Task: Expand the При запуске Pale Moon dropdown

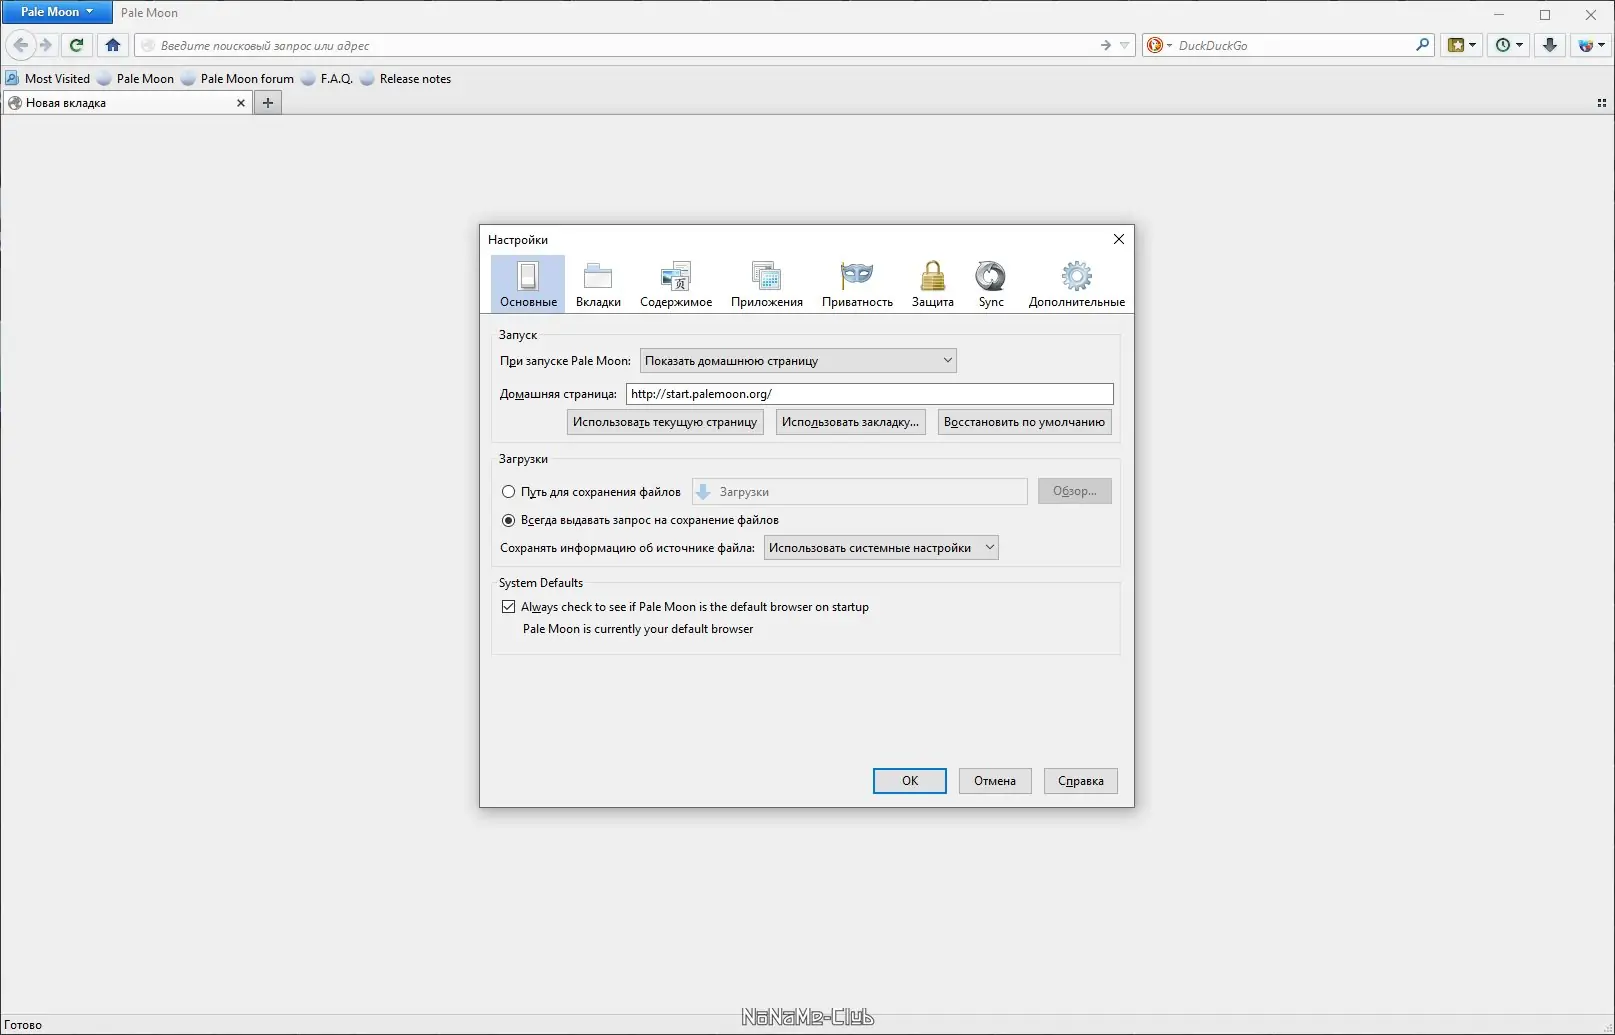Action: click(x=798, y=360)
